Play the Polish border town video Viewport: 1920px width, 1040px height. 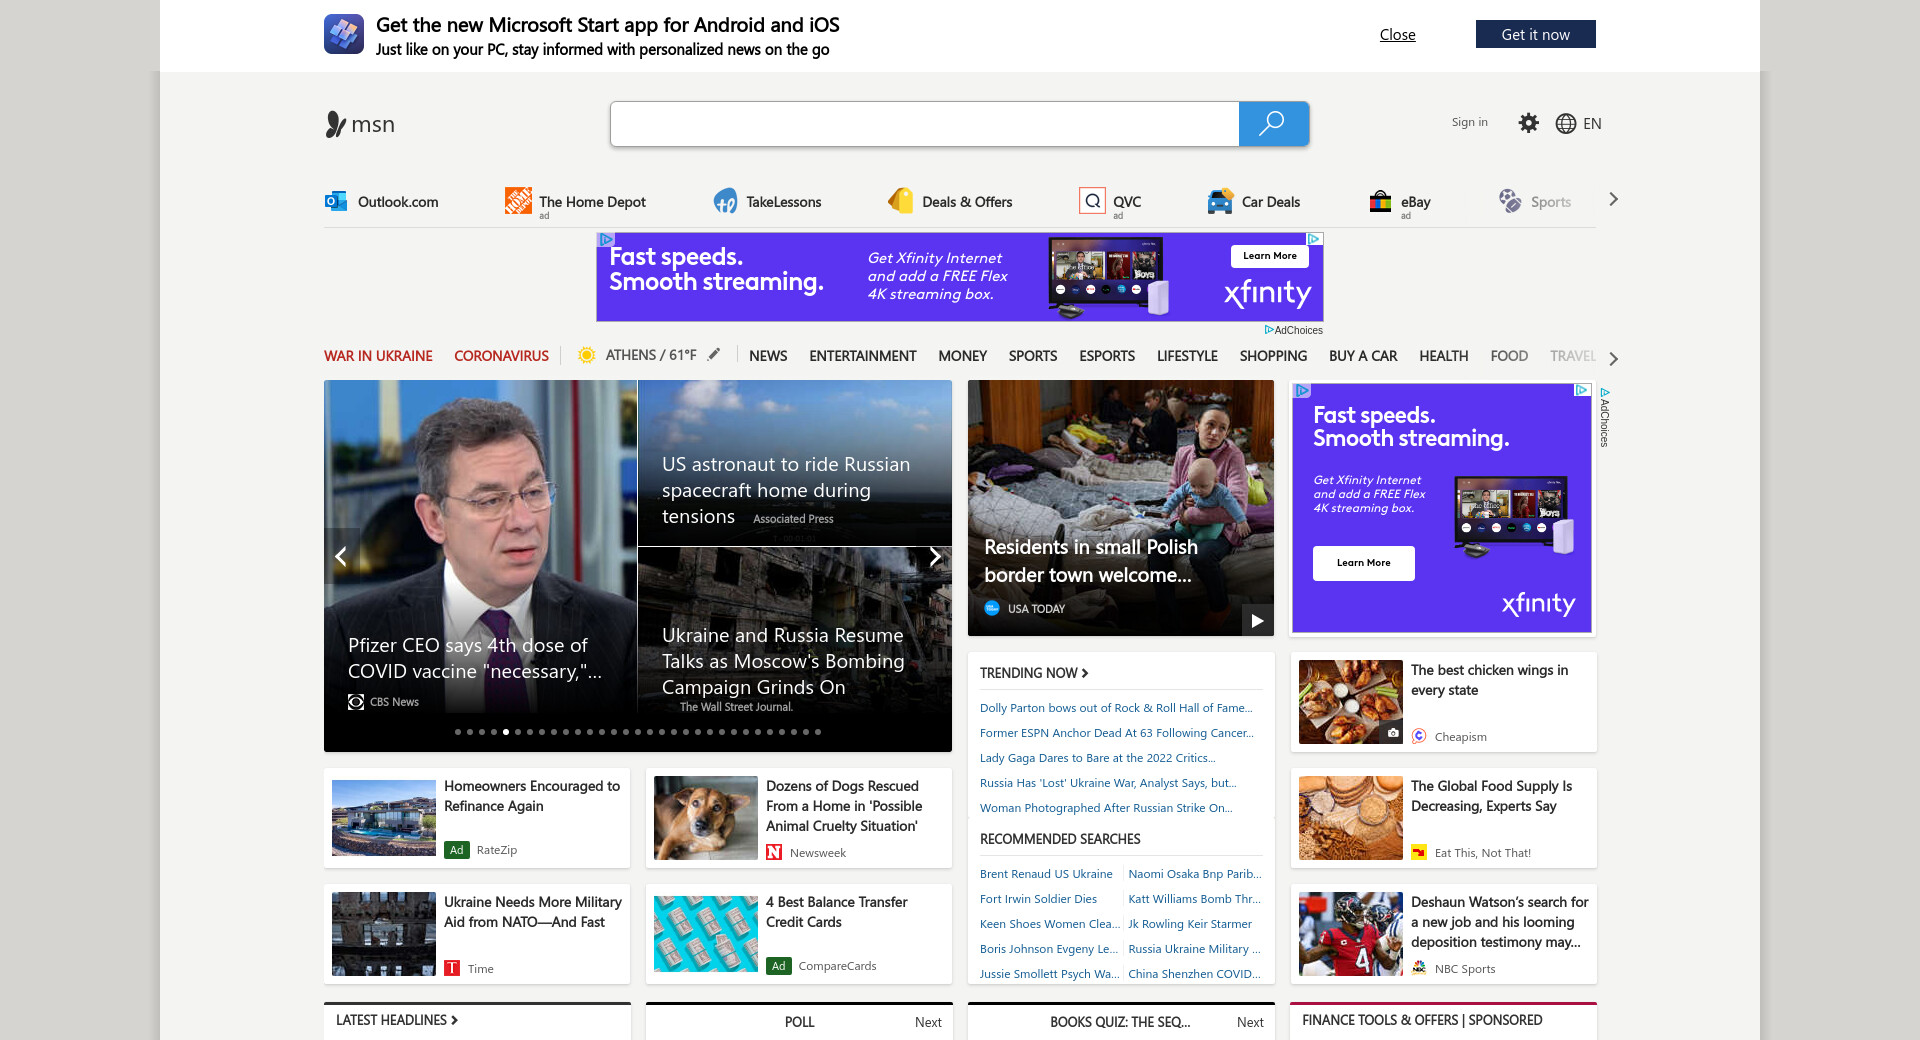tap(1257, 620)
